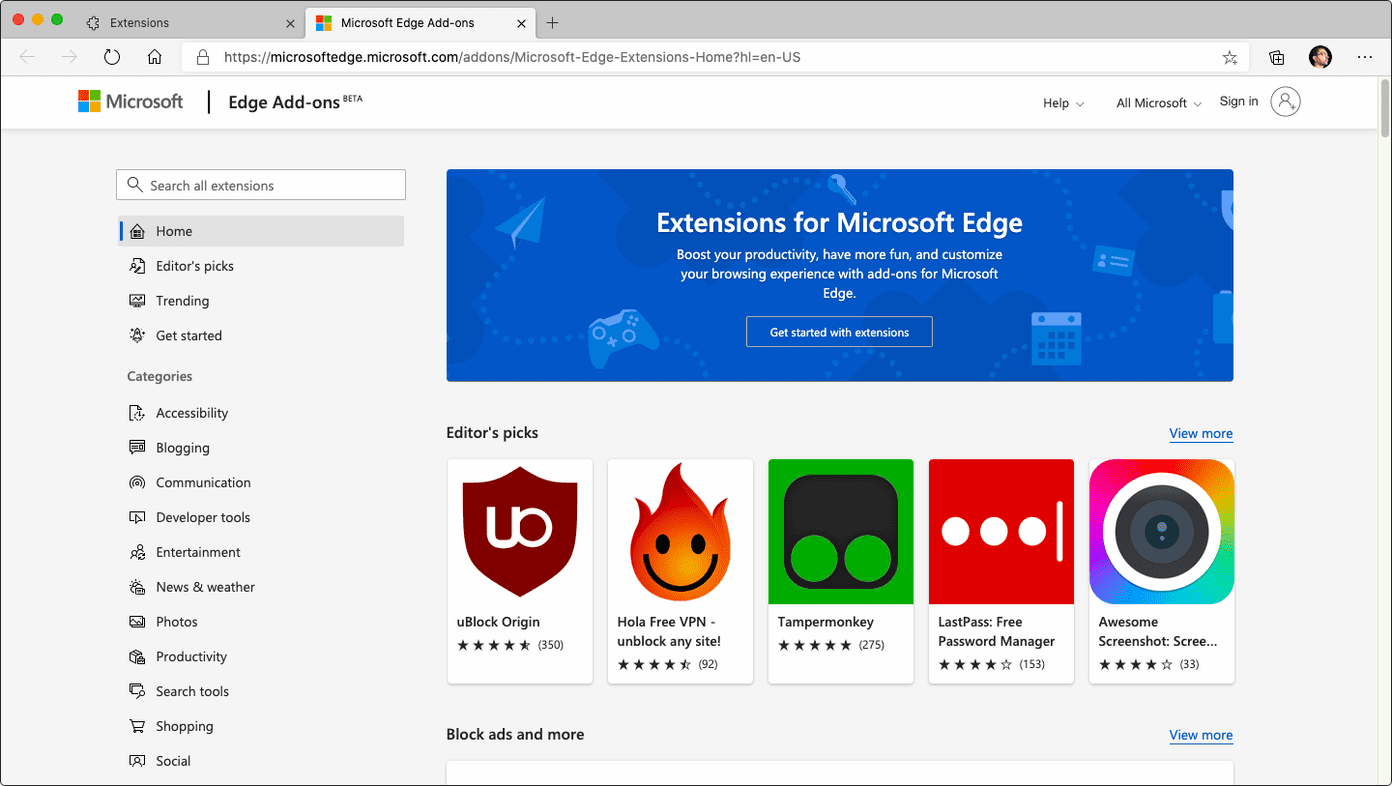1392x786 pixels.
Task: Click View more for Block ads
Action: click(1201, 735)
